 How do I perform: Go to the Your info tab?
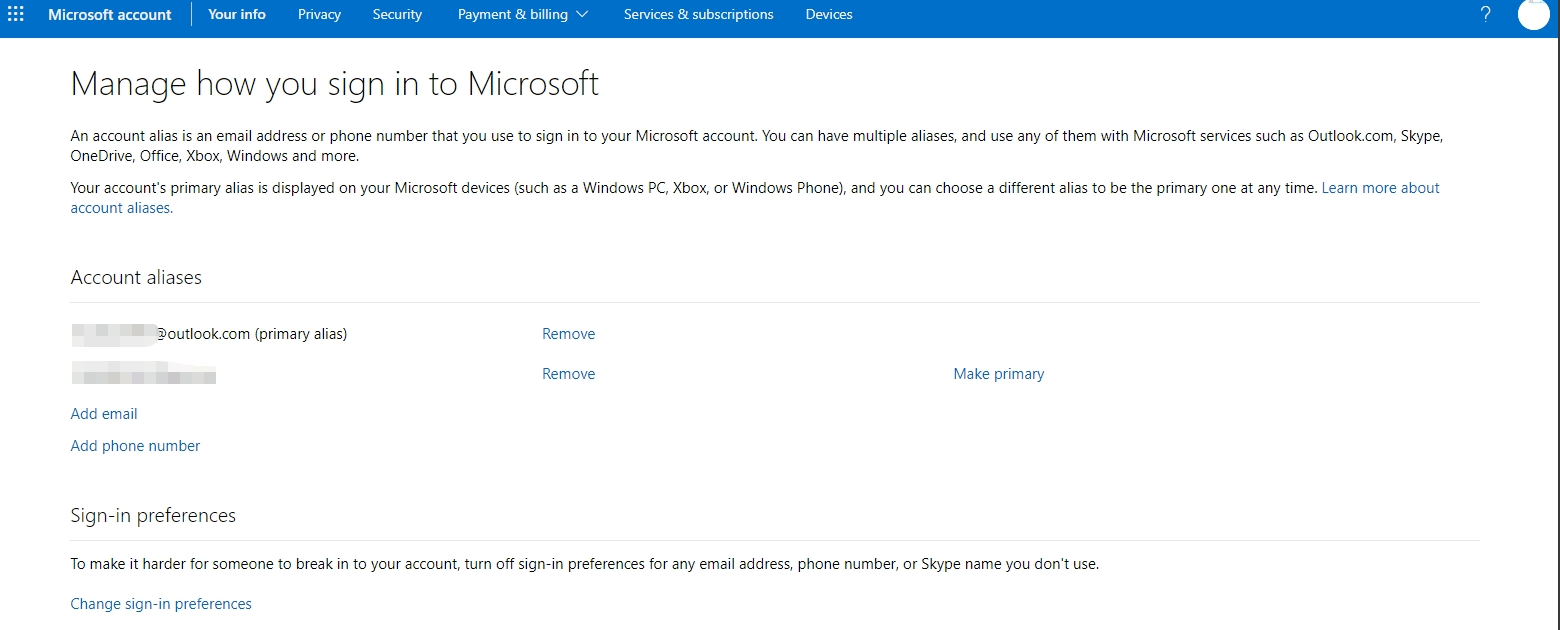click(x=237, y=14)
